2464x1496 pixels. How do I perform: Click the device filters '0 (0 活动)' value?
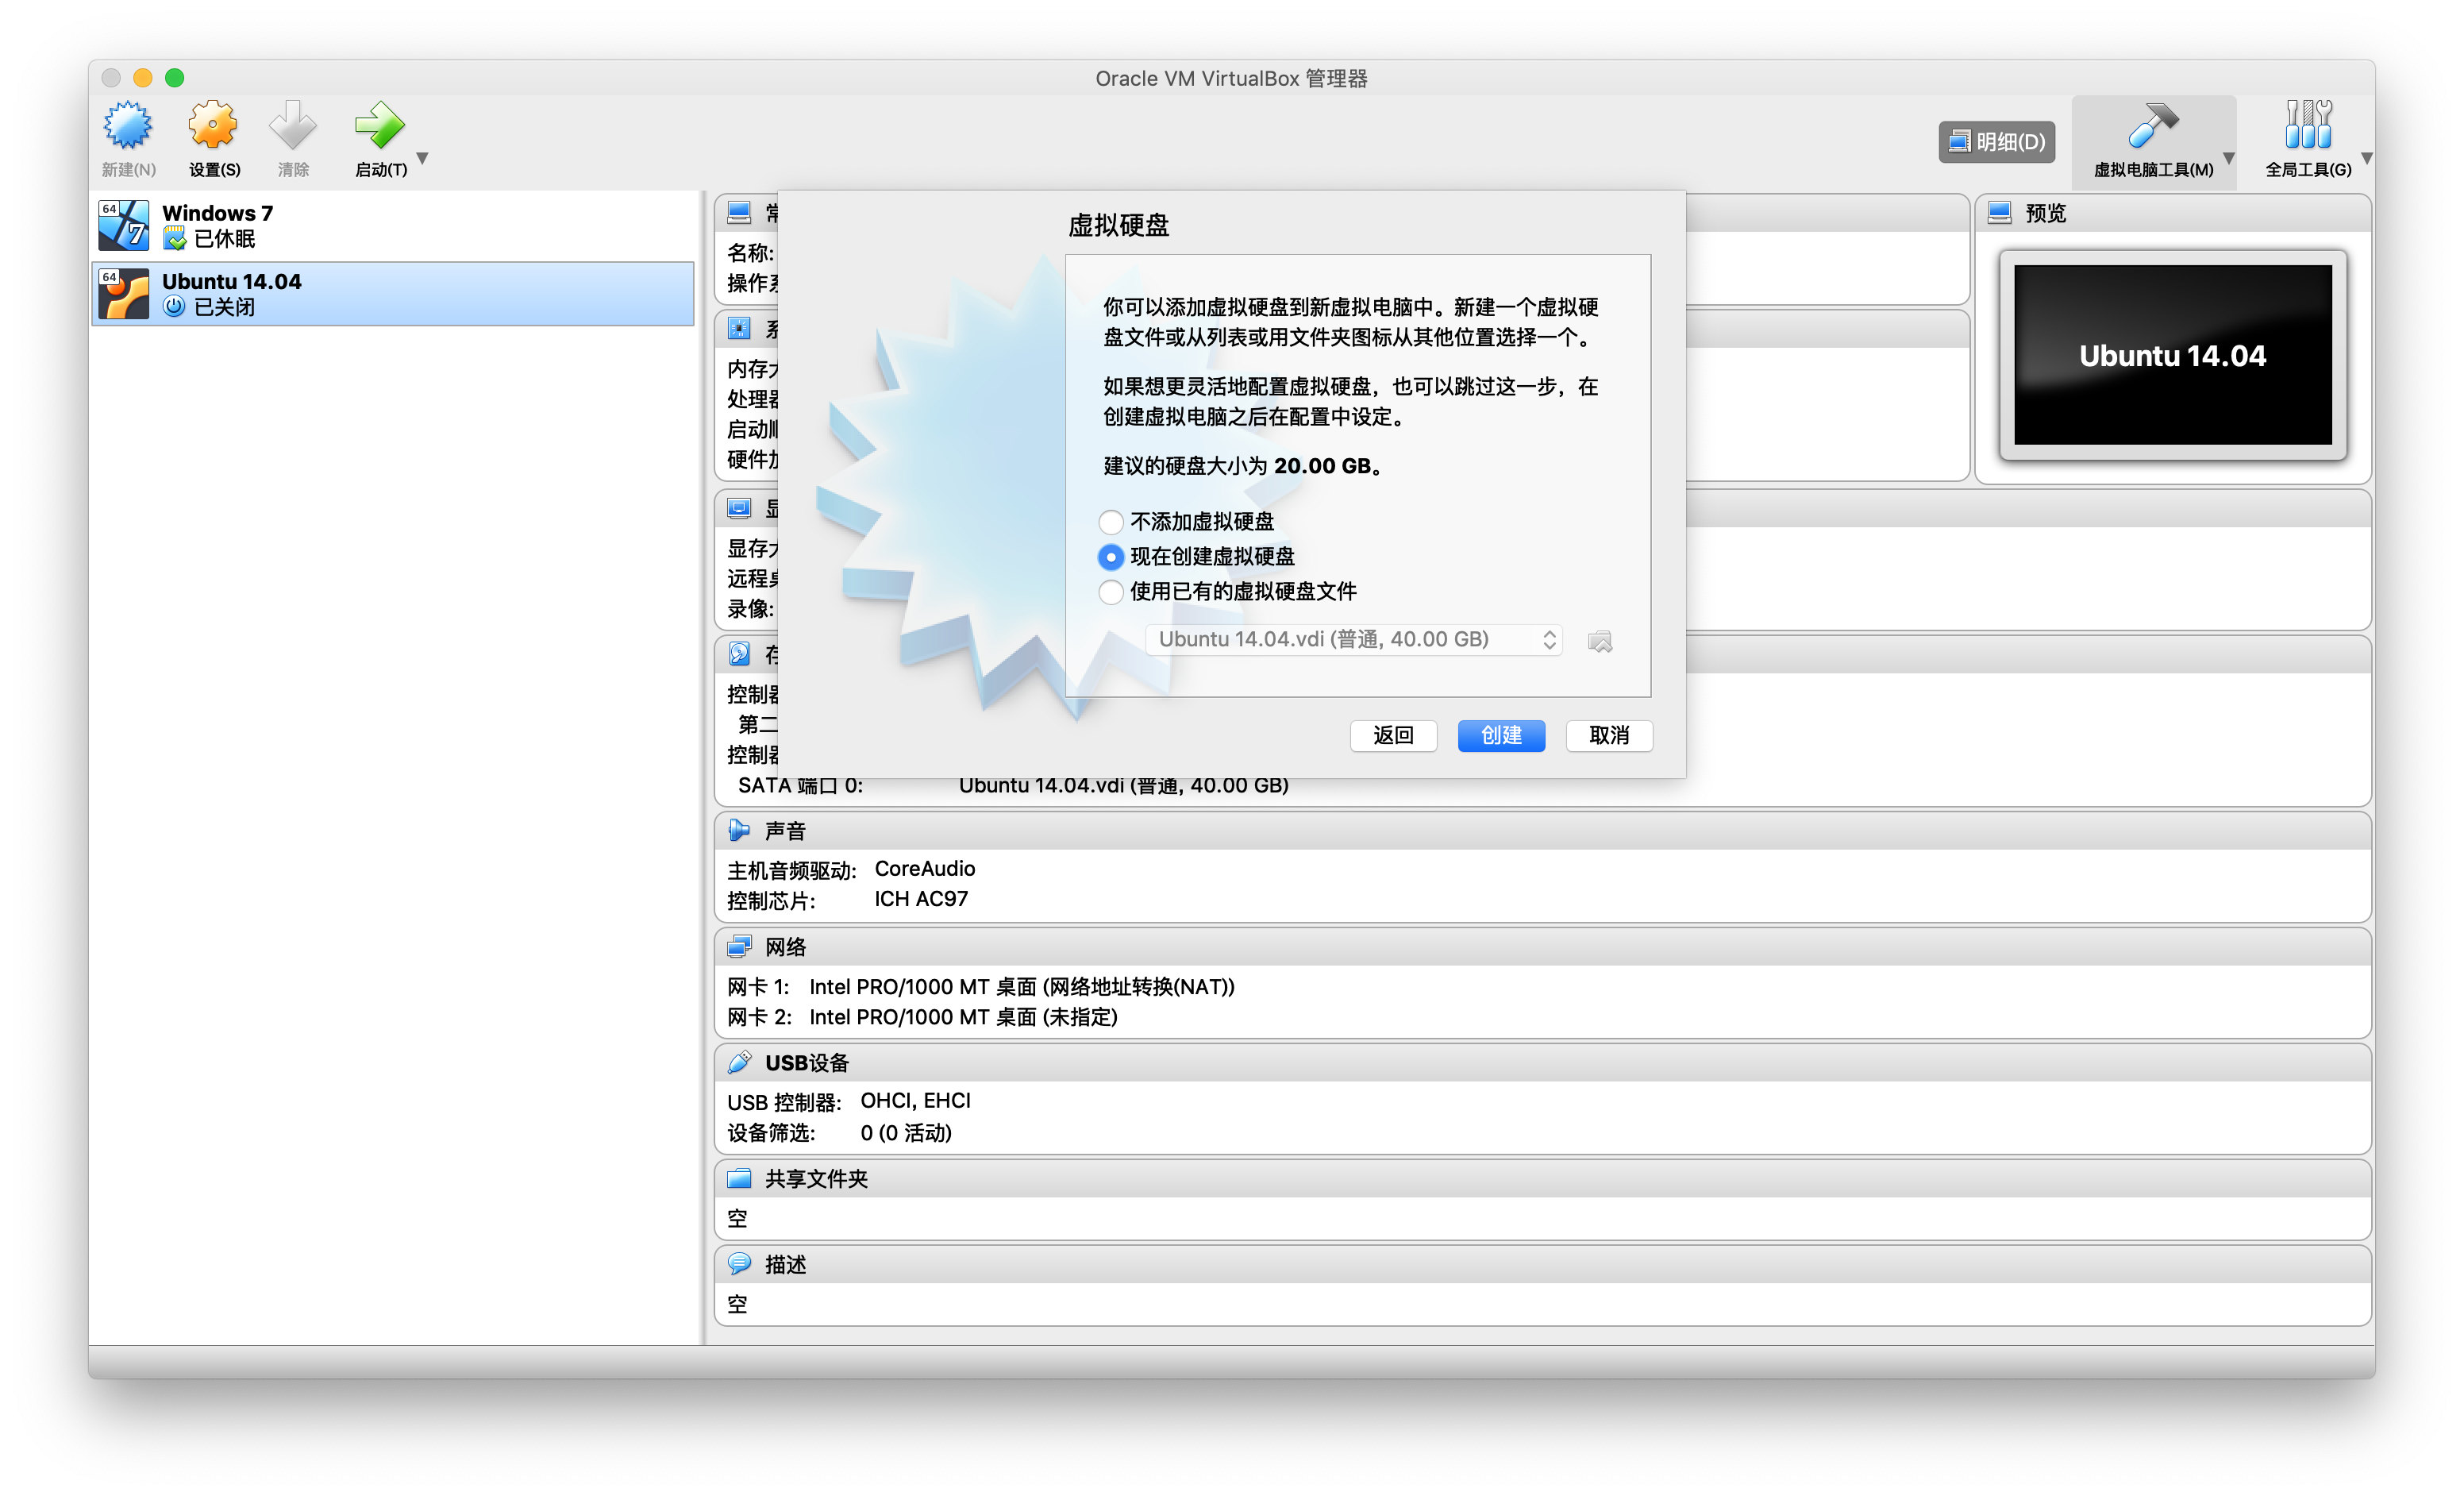906,1133
